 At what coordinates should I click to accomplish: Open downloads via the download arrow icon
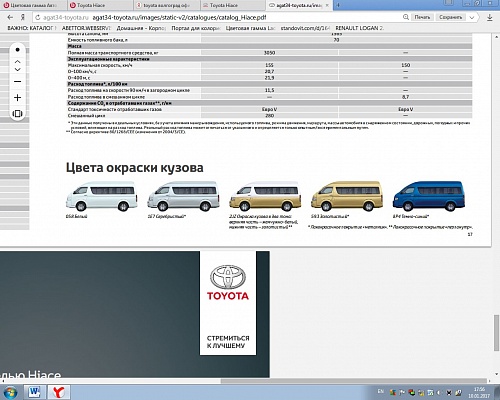(490, 17)
